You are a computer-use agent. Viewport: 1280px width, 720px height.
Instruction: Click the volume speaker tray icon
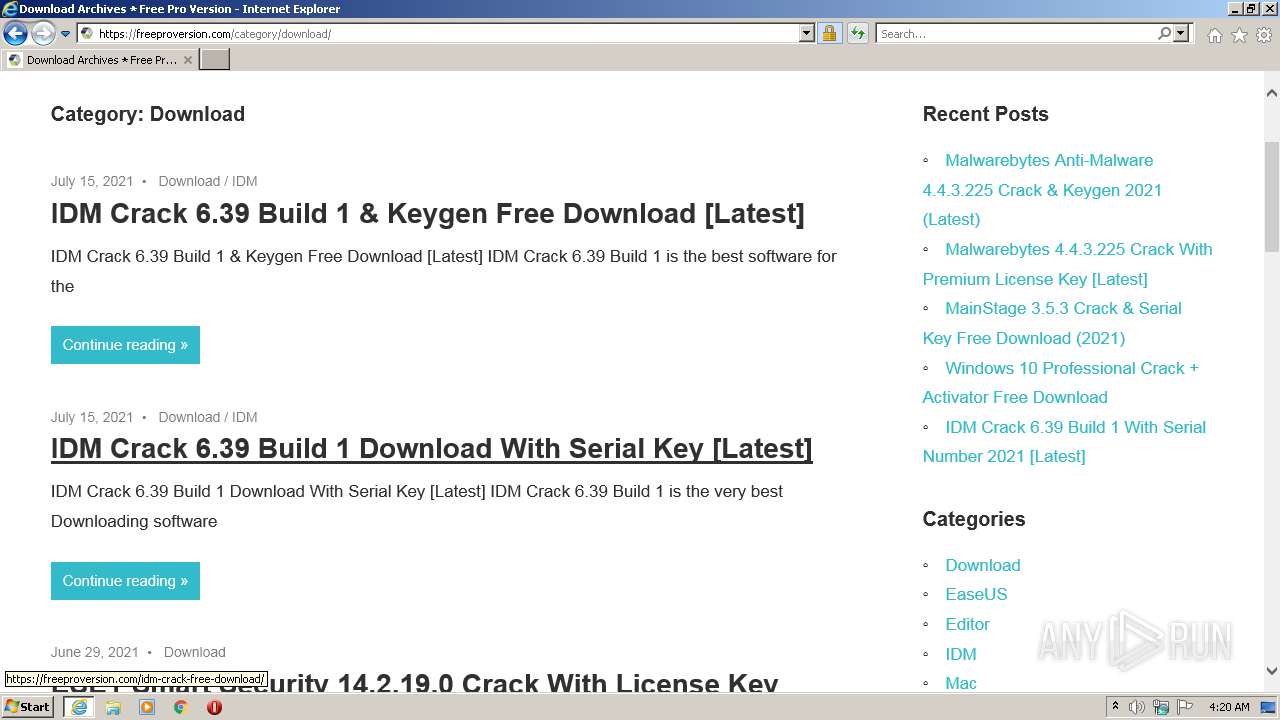[1137, 707]
